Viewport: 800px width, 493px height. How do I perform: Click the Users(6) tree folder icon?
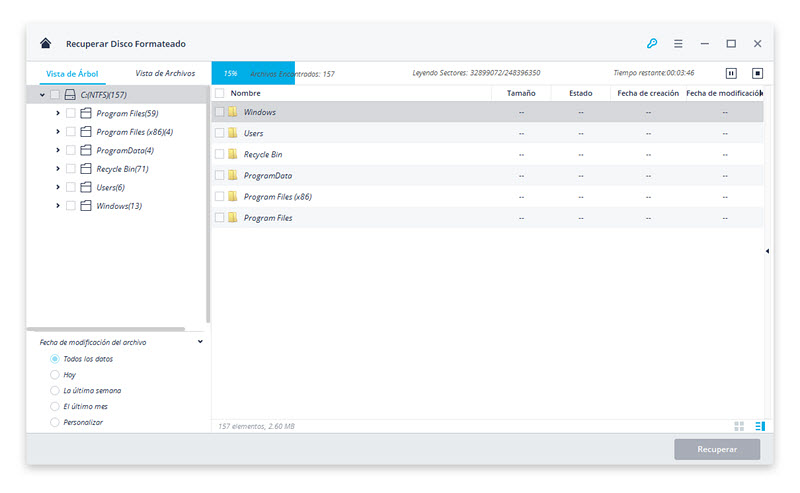coord(86,187)
